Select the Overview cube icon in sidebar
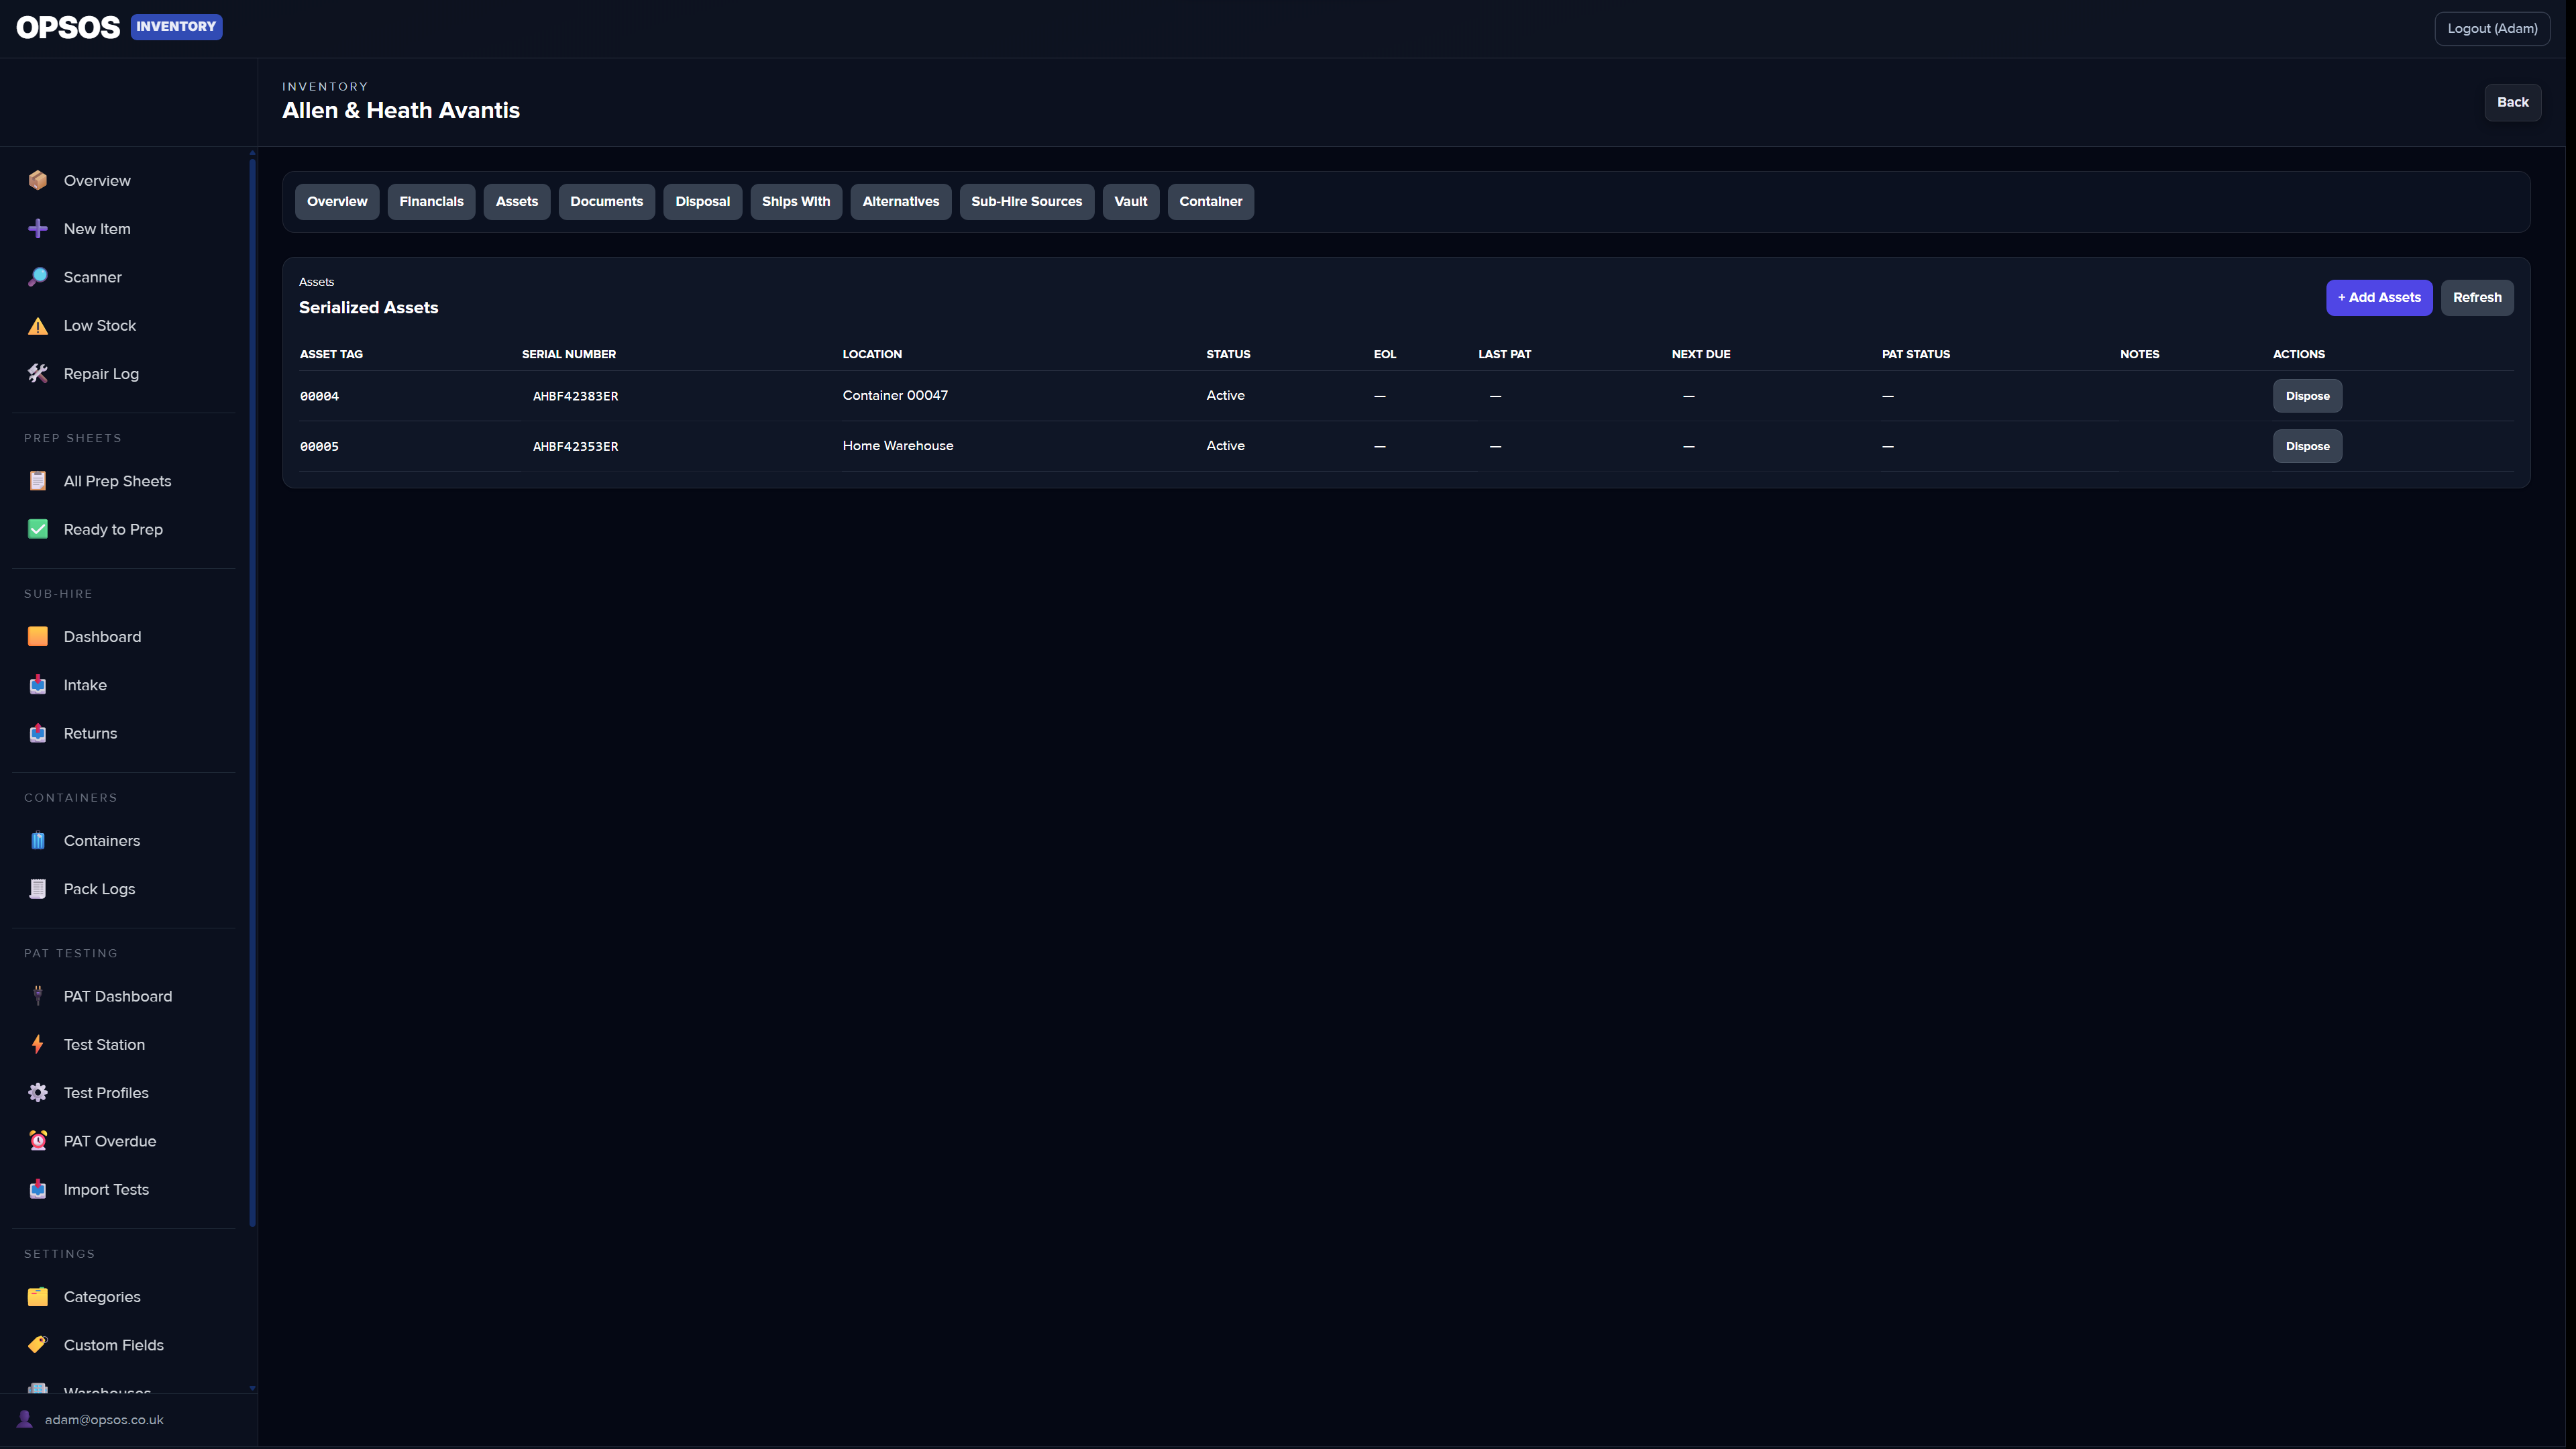The width and height of the screenshot is (2576, 1449). 37,180
